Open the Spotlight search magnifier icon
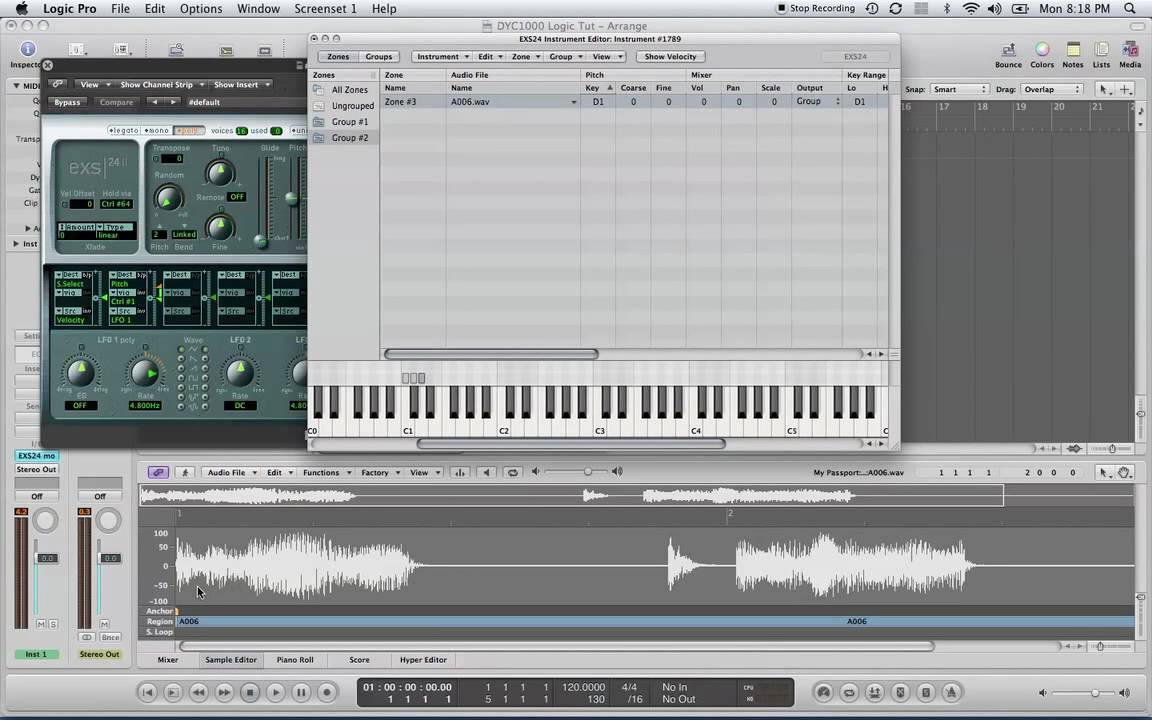This screenshot has width=1152, height=720. pyautogui.click(x=1130, y=9)
